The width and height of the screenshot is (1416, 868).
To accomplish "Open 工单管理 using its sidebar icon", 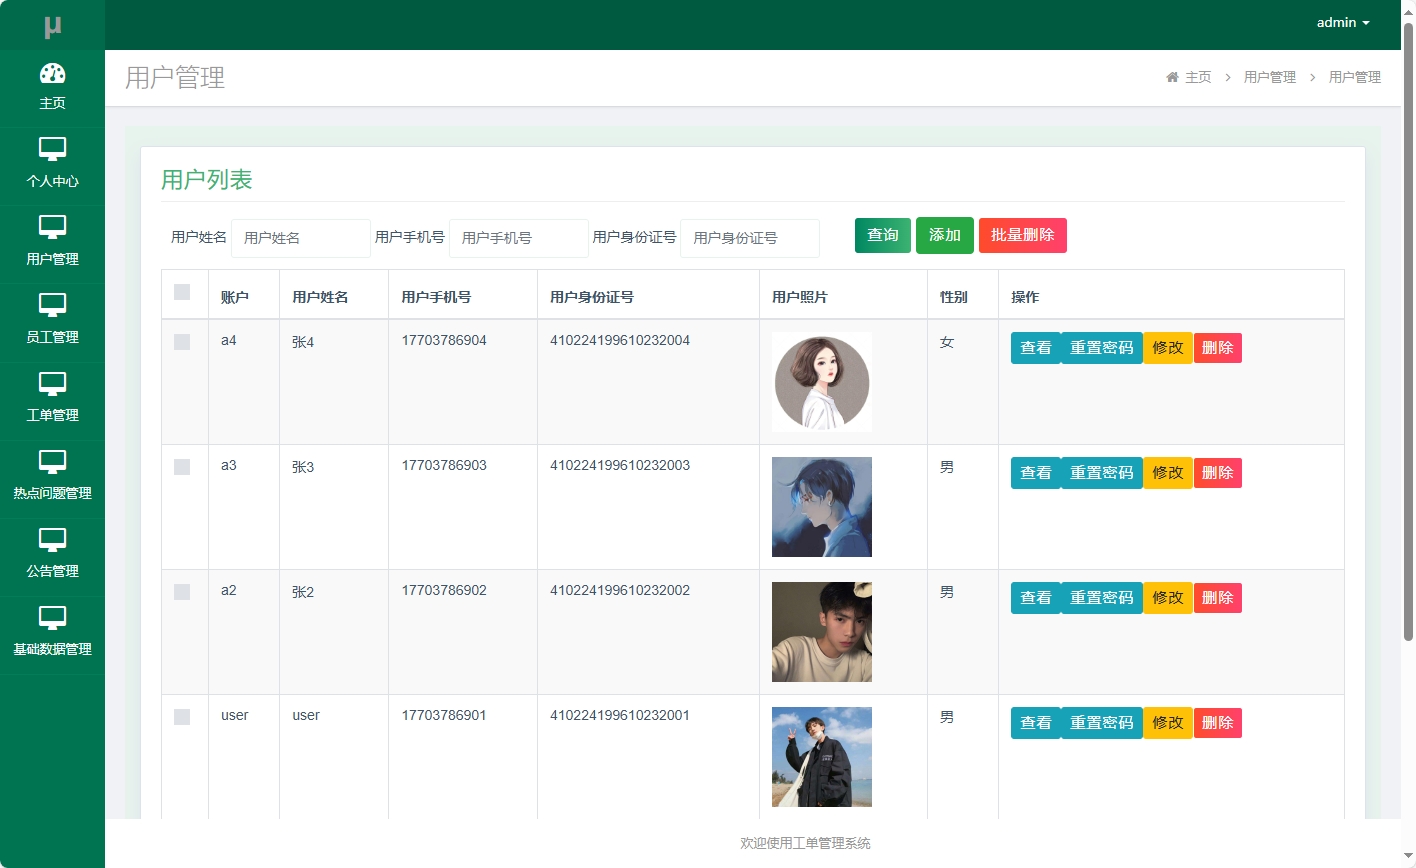I will pos(53,384).
